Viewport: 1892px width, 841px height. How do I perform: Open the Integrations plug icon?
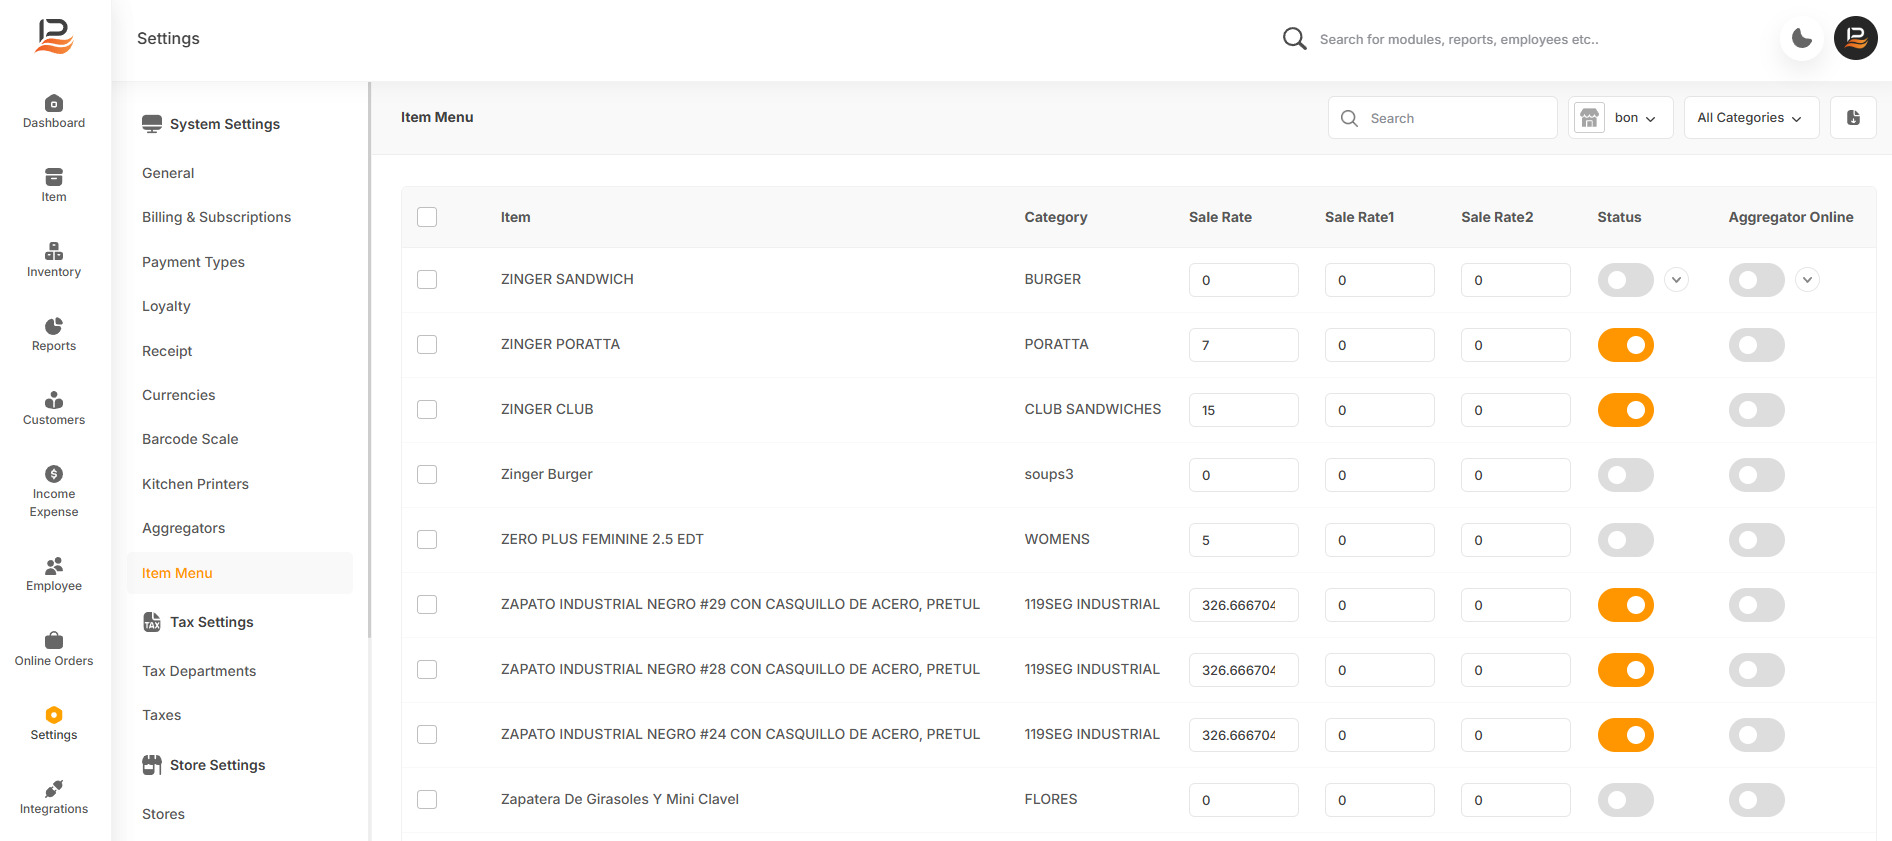tap(54, 789)
